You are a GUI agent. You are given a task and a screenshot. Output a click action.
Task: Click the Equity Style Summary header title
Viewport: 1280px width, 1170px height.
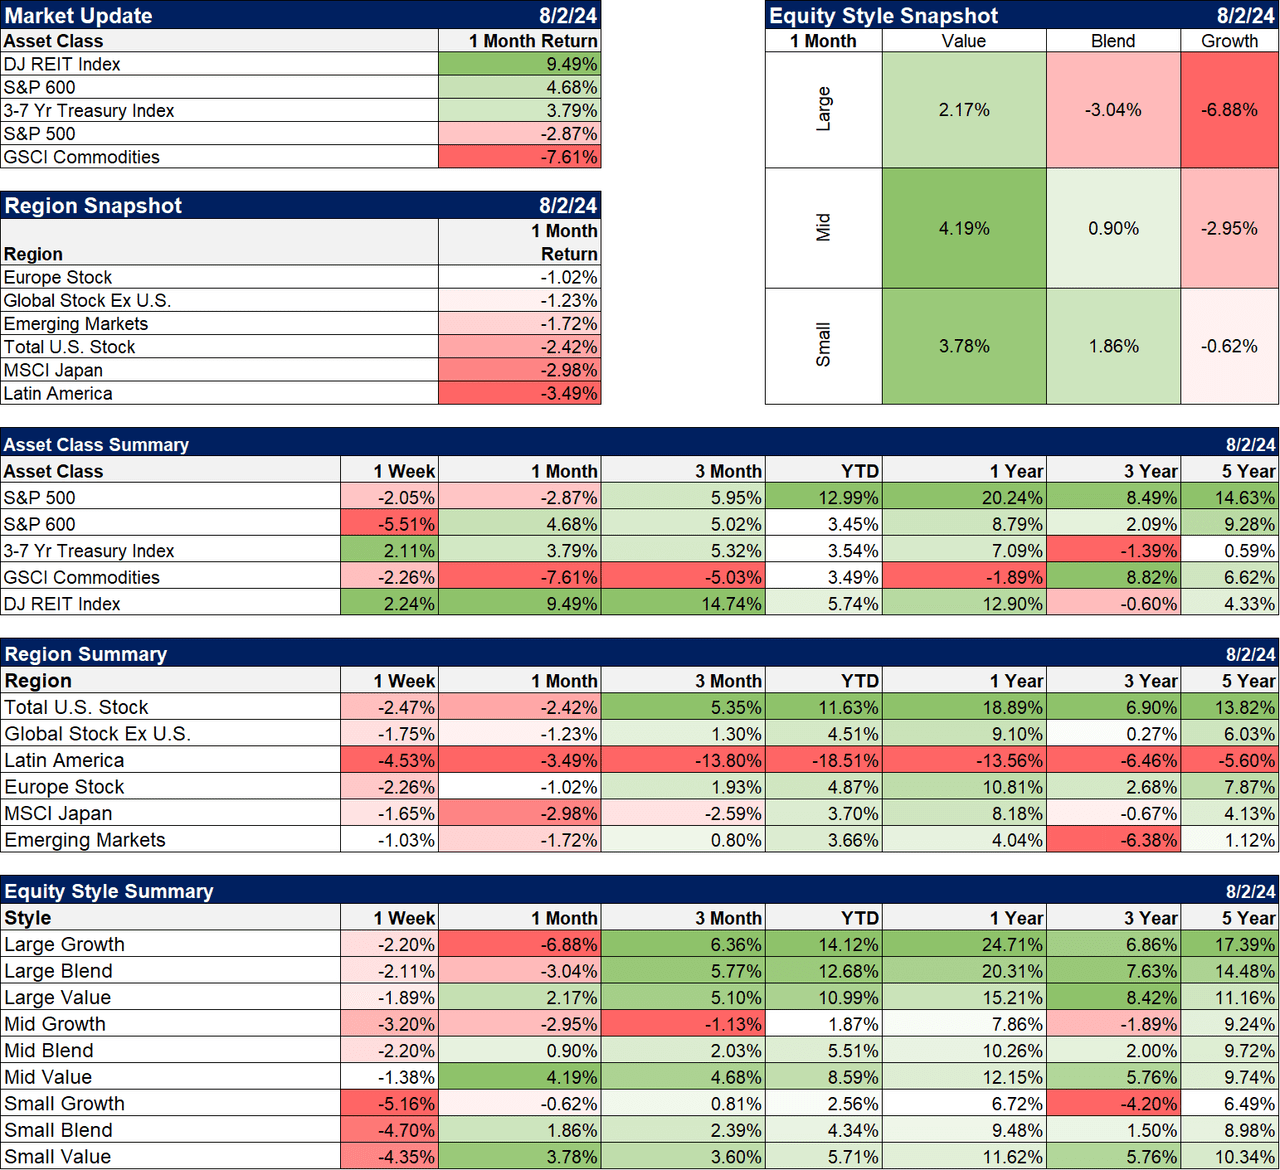(x=108, y=891)
